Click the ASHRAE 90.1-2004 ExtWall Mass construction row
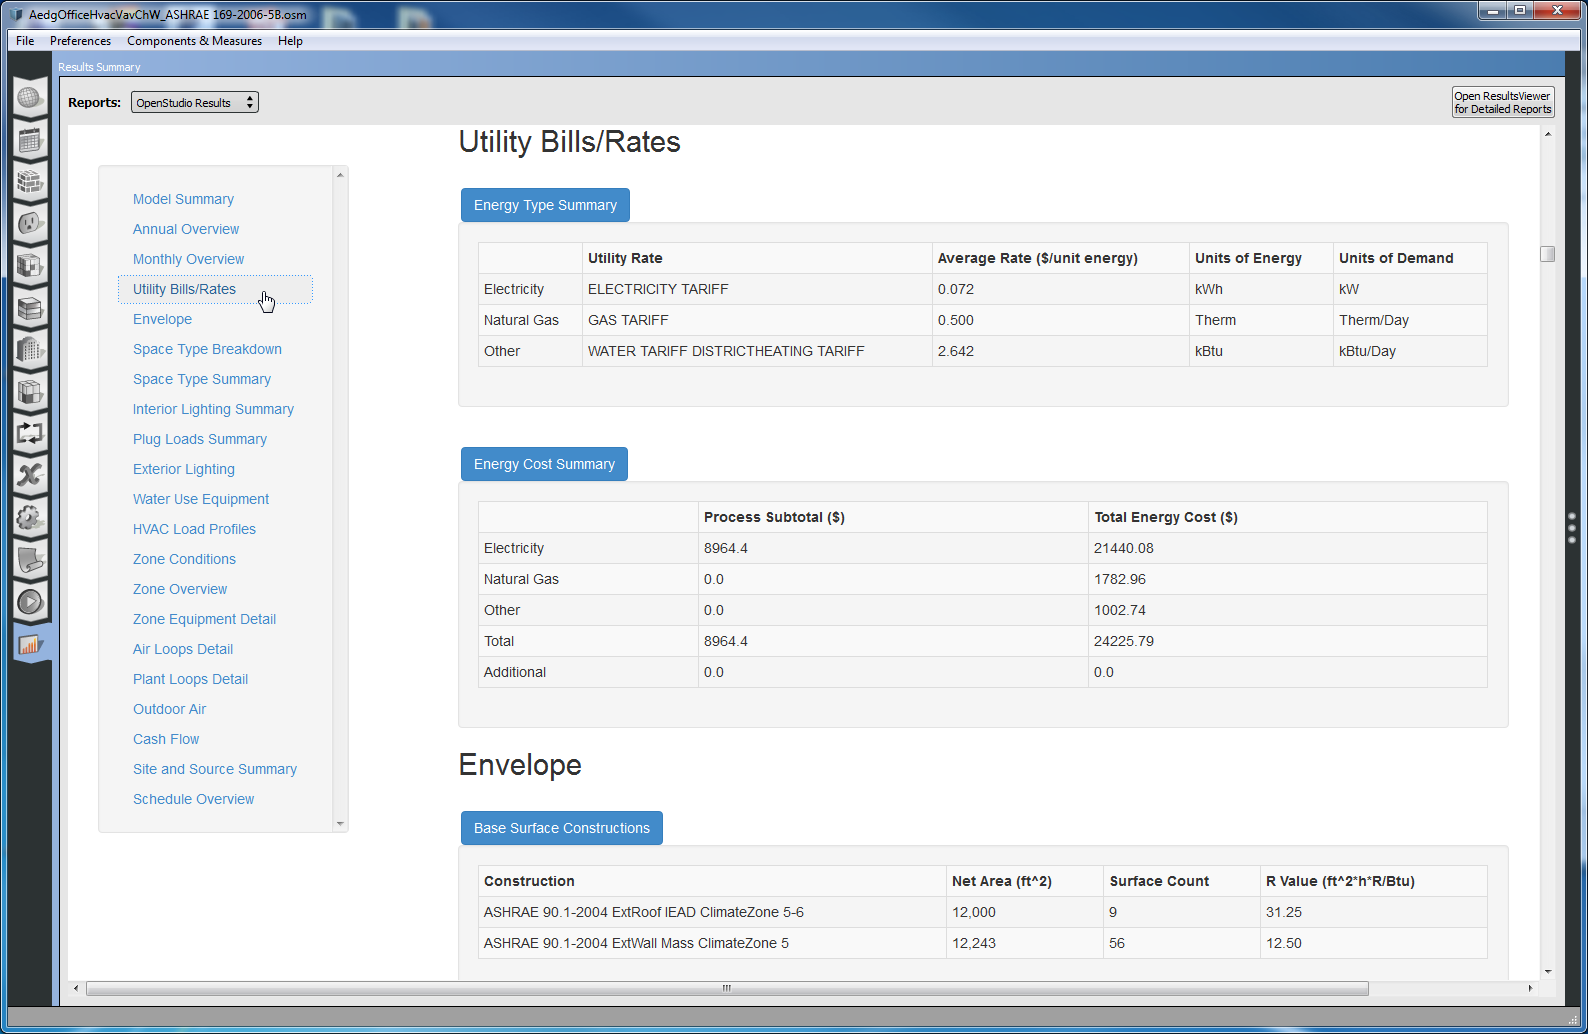The image size is (1588, 1034). coord(982,943)
